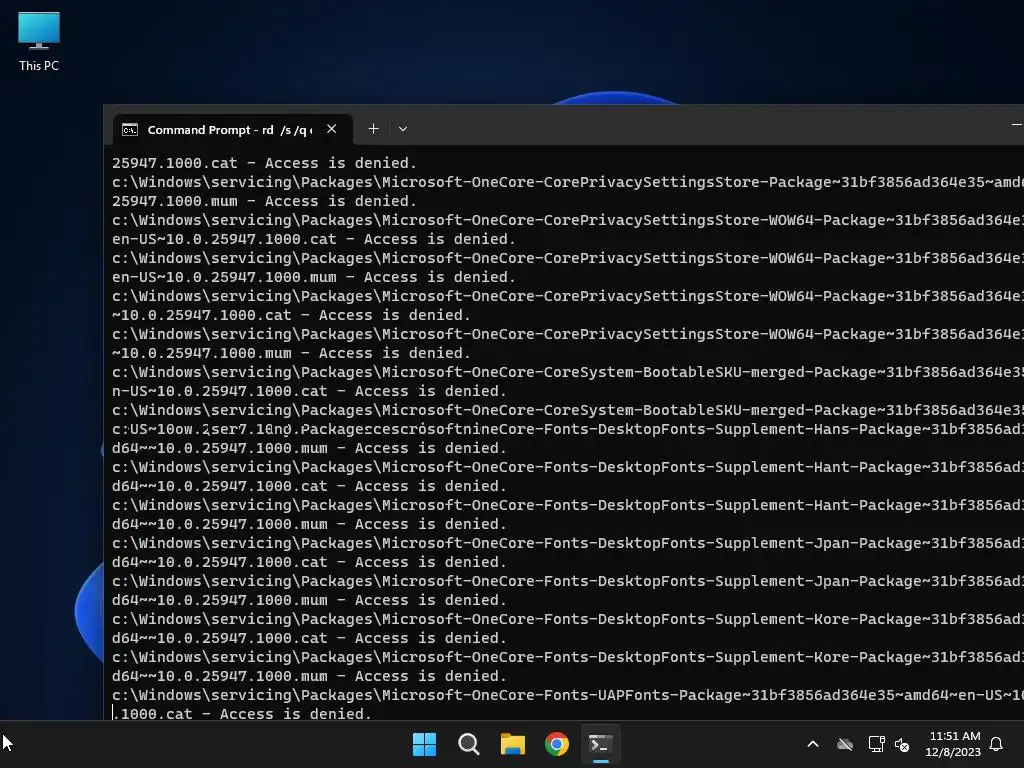The image size is (1024, 768).
Task: Minimize the terminal window
Action: (x=1016, y=124)
